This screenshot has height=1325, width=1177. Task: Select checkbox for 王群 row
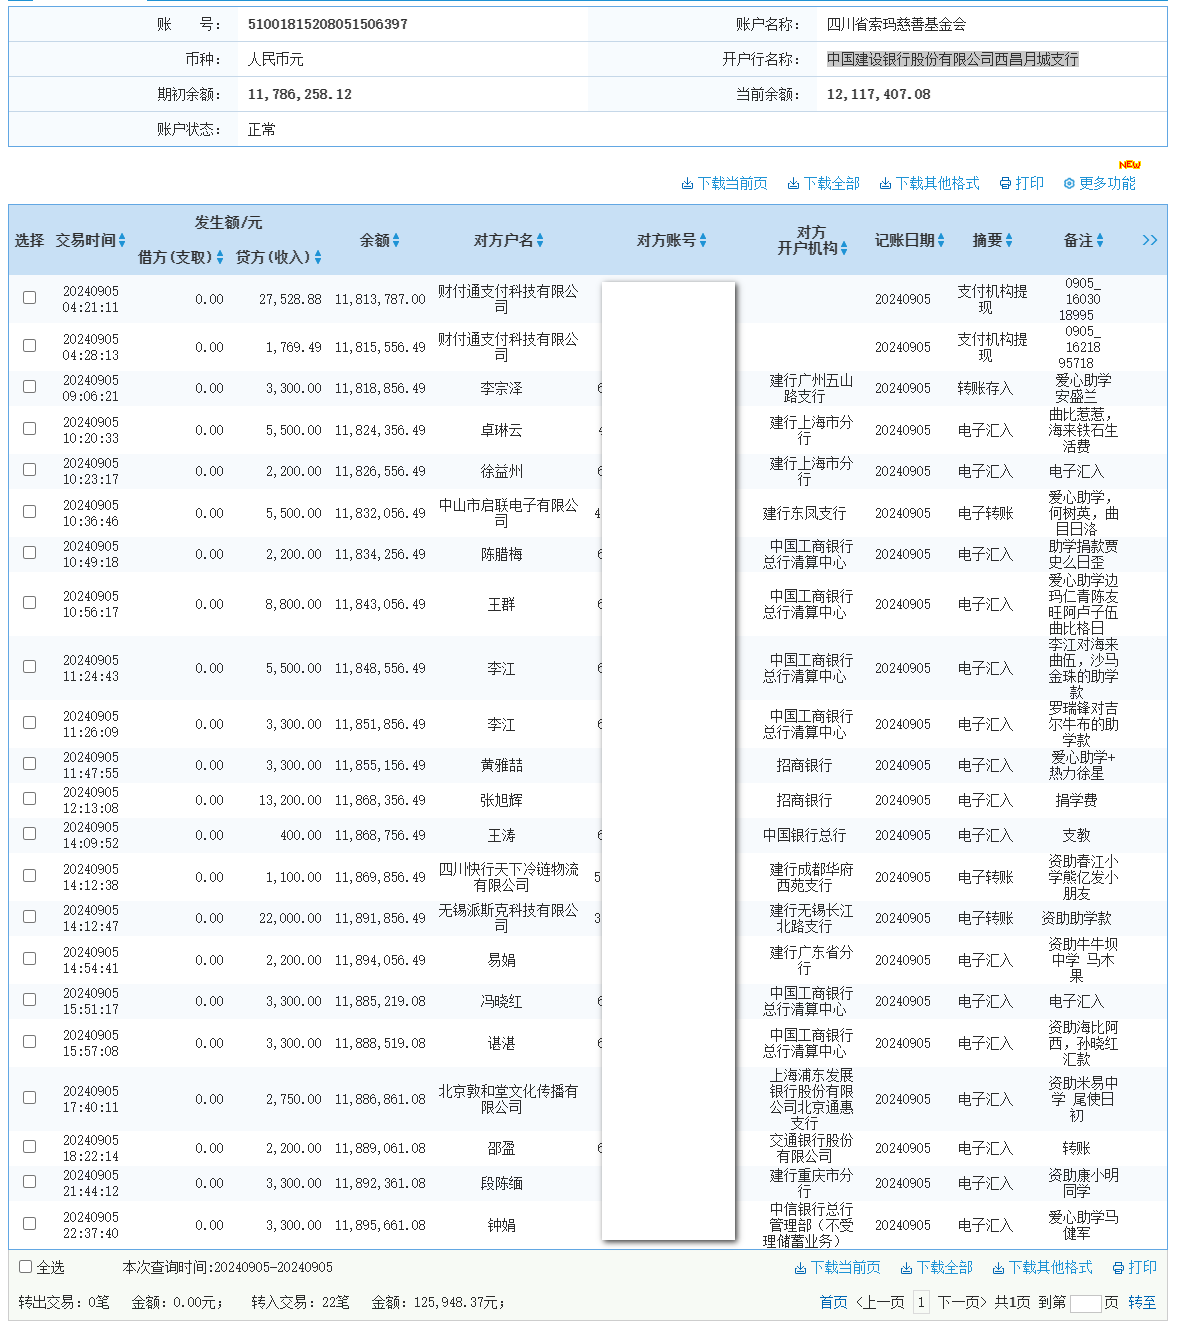[x=30, y=602]
